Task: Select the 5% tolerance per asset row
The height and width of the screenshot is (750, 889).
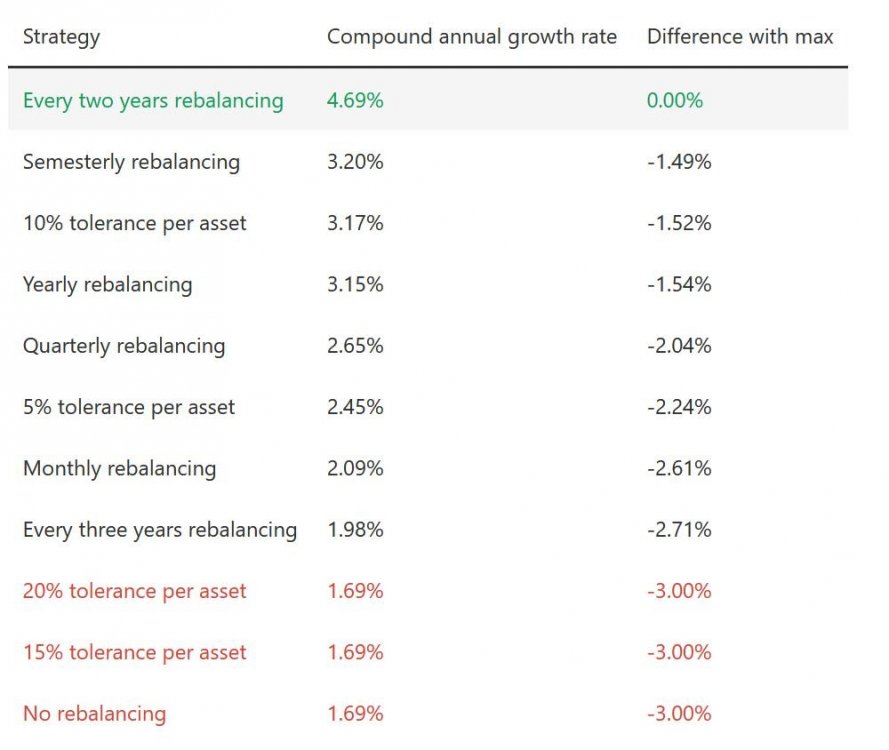Action: (x=129, y=407)
